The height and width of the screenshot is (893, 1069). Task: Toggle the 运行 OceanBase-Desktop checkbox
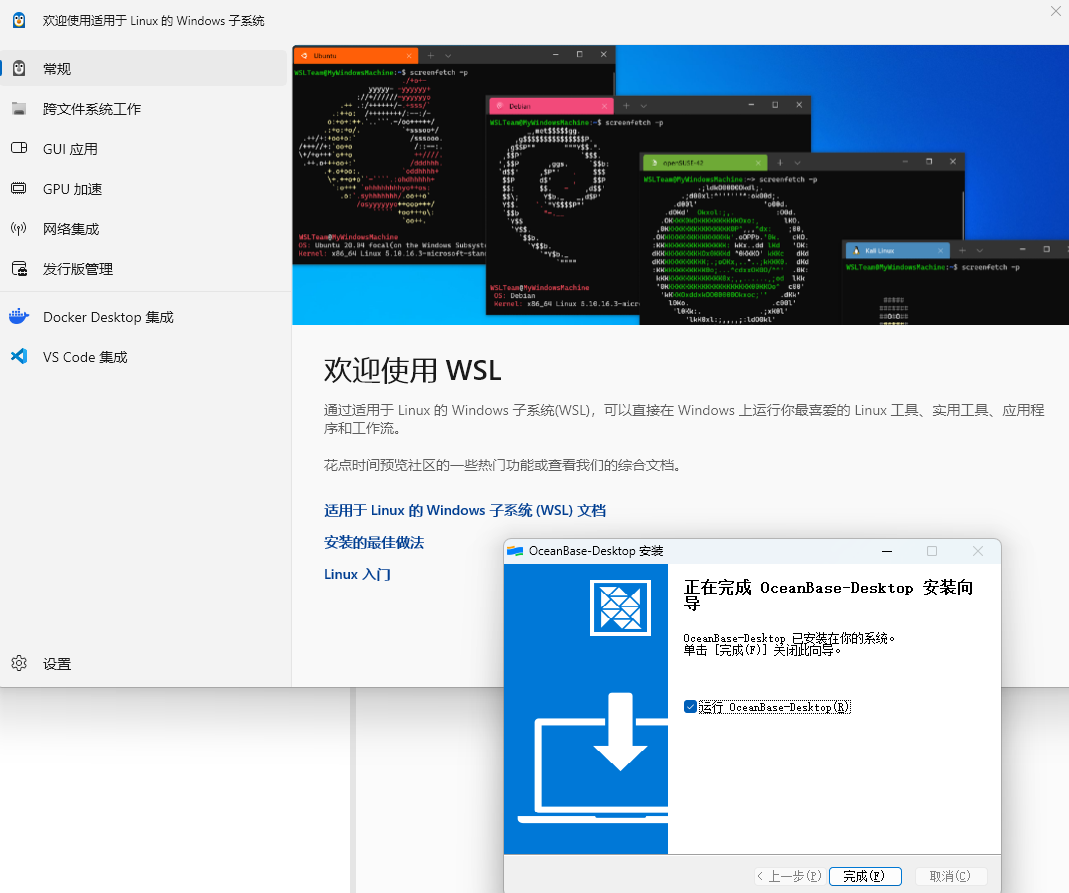690,707
